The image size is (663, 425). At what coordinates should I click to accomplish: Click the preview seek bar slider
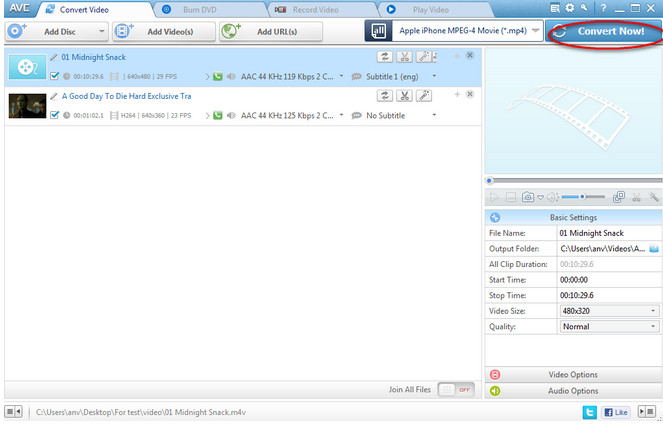pos(490,181)
